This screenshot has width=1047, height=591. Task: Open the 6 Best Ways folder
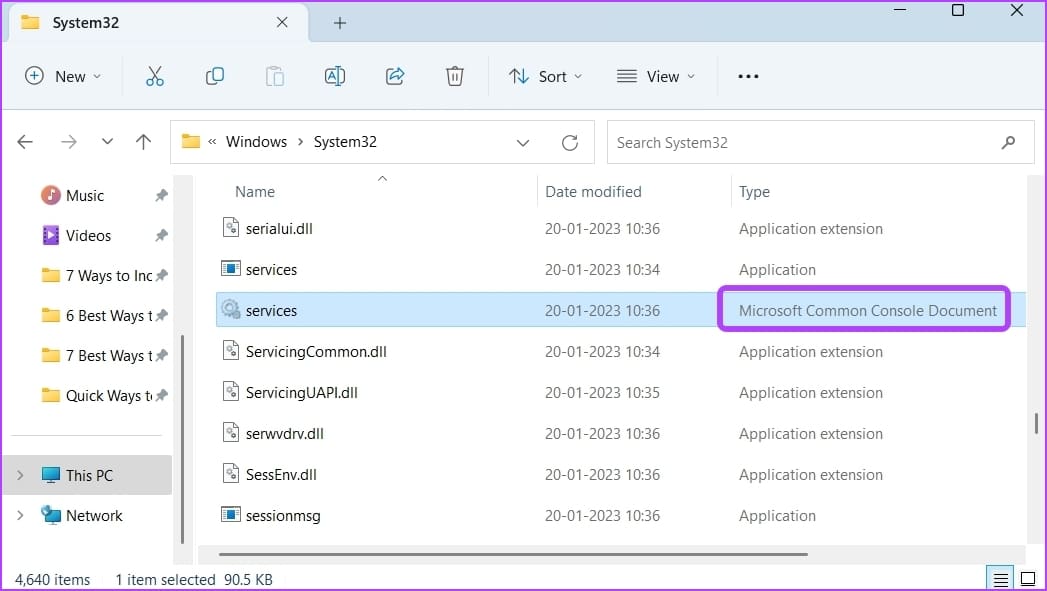(x=109, y=315)
